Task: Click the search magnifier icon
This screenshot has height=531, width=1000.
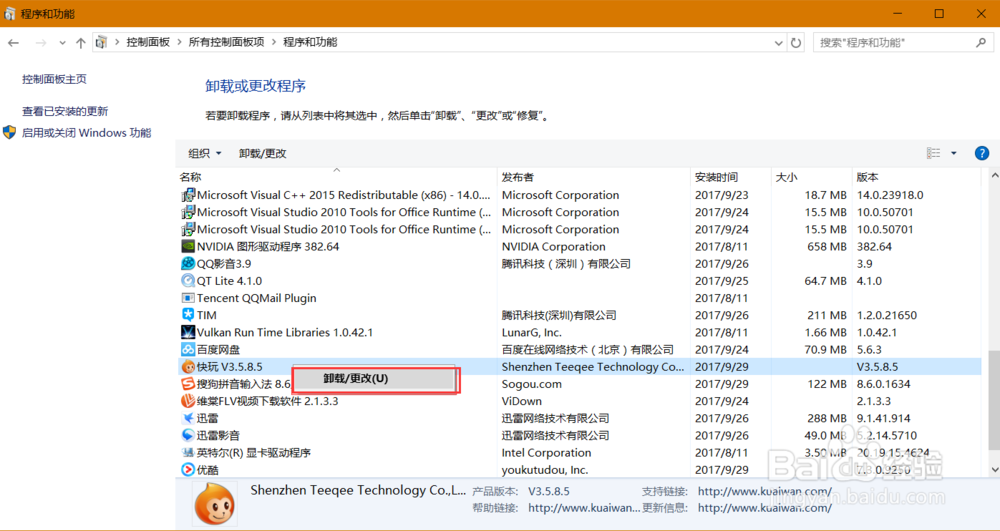Action: pyautogui.click(x=981, y=43)
